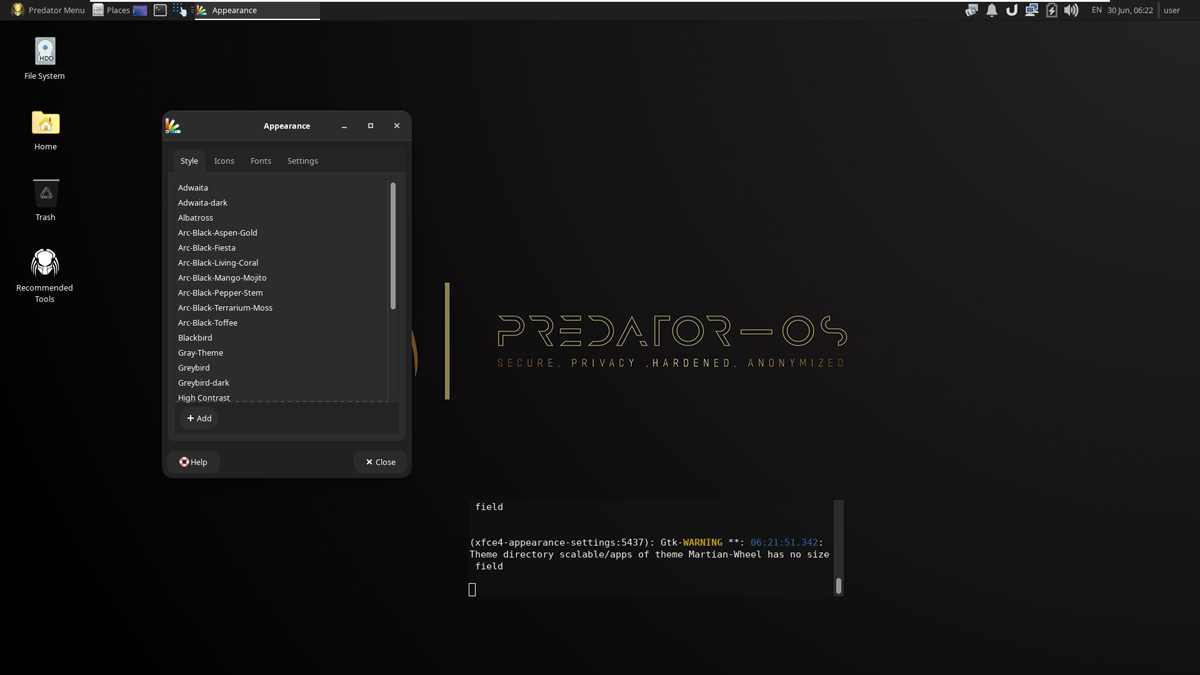This screenshot has width=1200, height=675.
Task: Switch to the Icons tab
Action: (224, 161)
